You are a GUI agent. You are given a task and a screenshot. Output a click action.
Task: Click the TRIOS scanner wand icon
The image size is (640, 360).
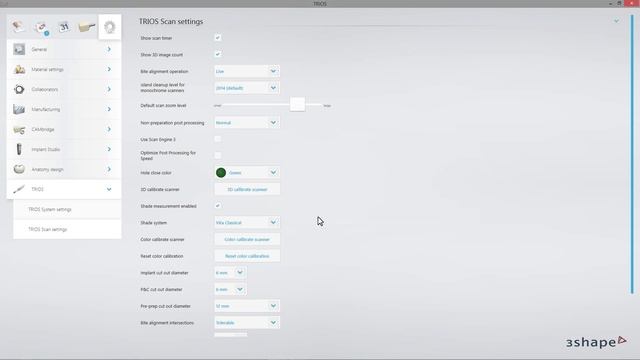[x=19, y=189]
